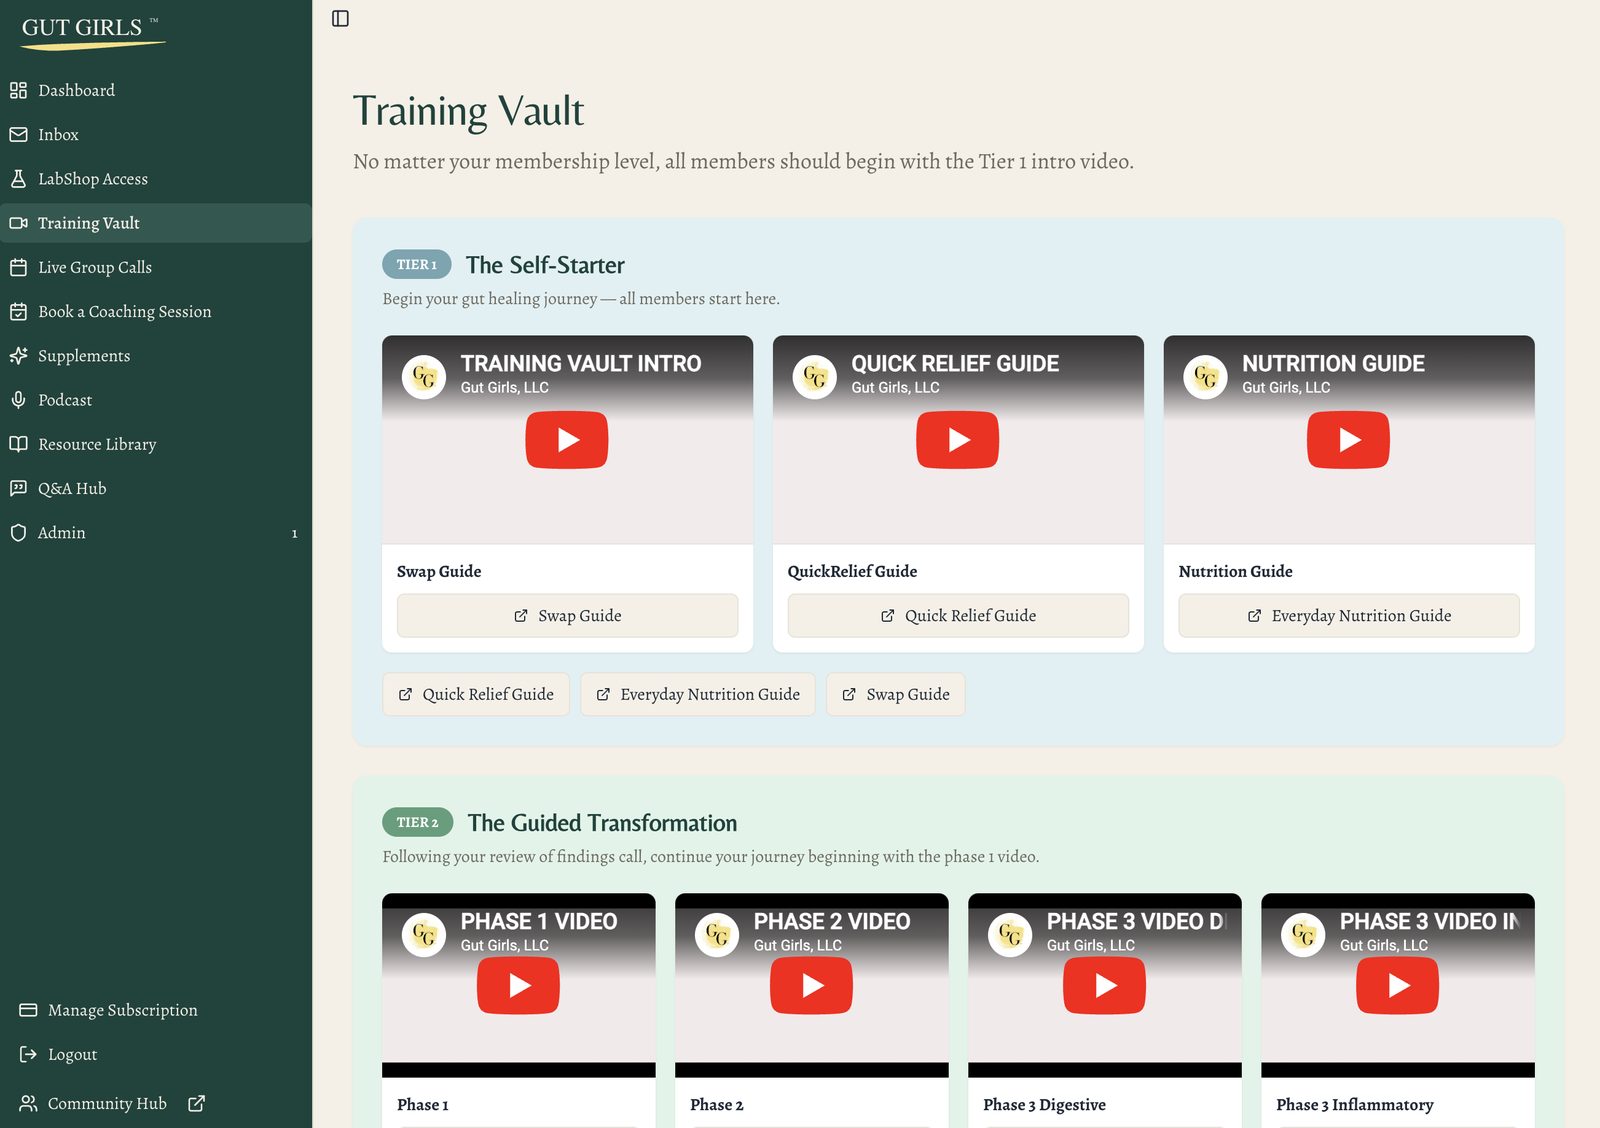Click the Inbox envelope icon

(x=18, y=134)
